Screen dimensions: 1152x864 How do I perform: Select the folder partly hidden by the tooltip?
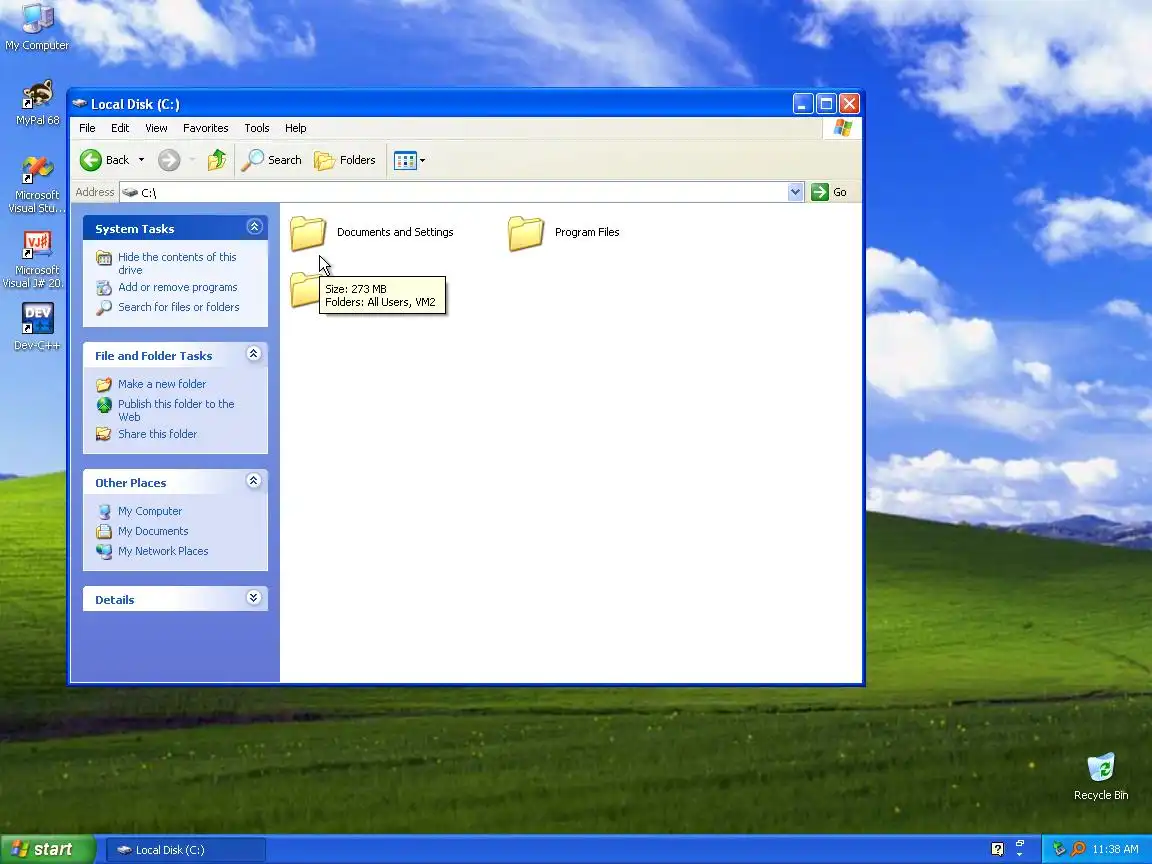click(x=303, y=289)
